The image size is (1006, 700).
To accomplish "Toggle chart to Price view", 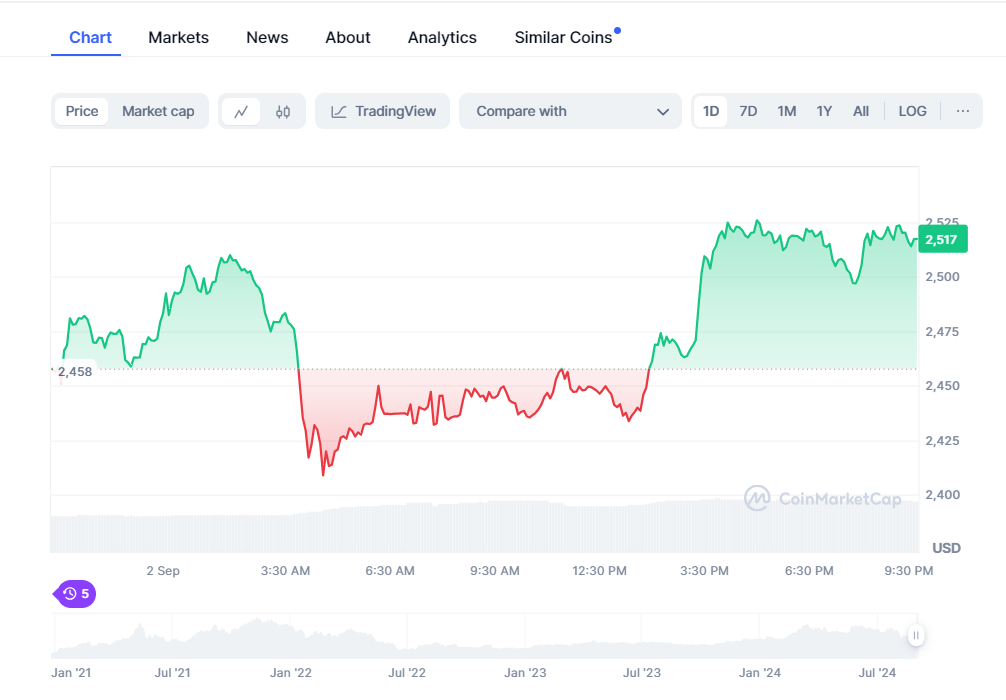I will click(82, 111).
